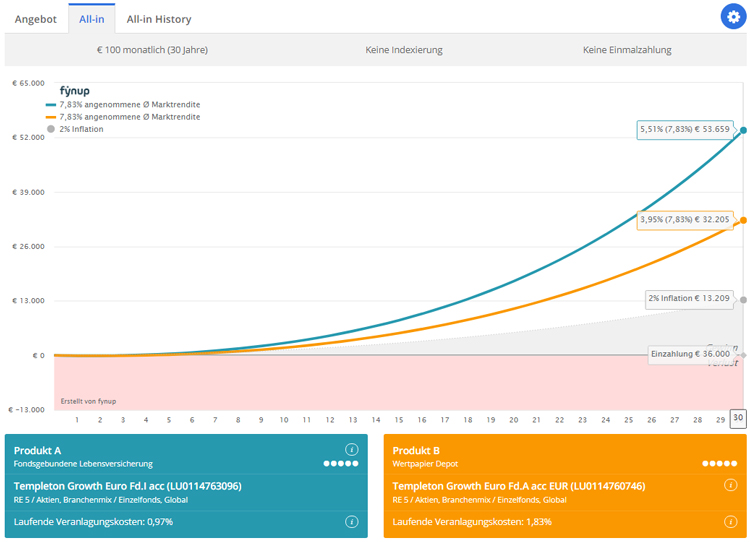The height and width of the screenshot is (542, 750).
Task: Click the € 39.000 y-axis label
Action: (x=28, y=192)
